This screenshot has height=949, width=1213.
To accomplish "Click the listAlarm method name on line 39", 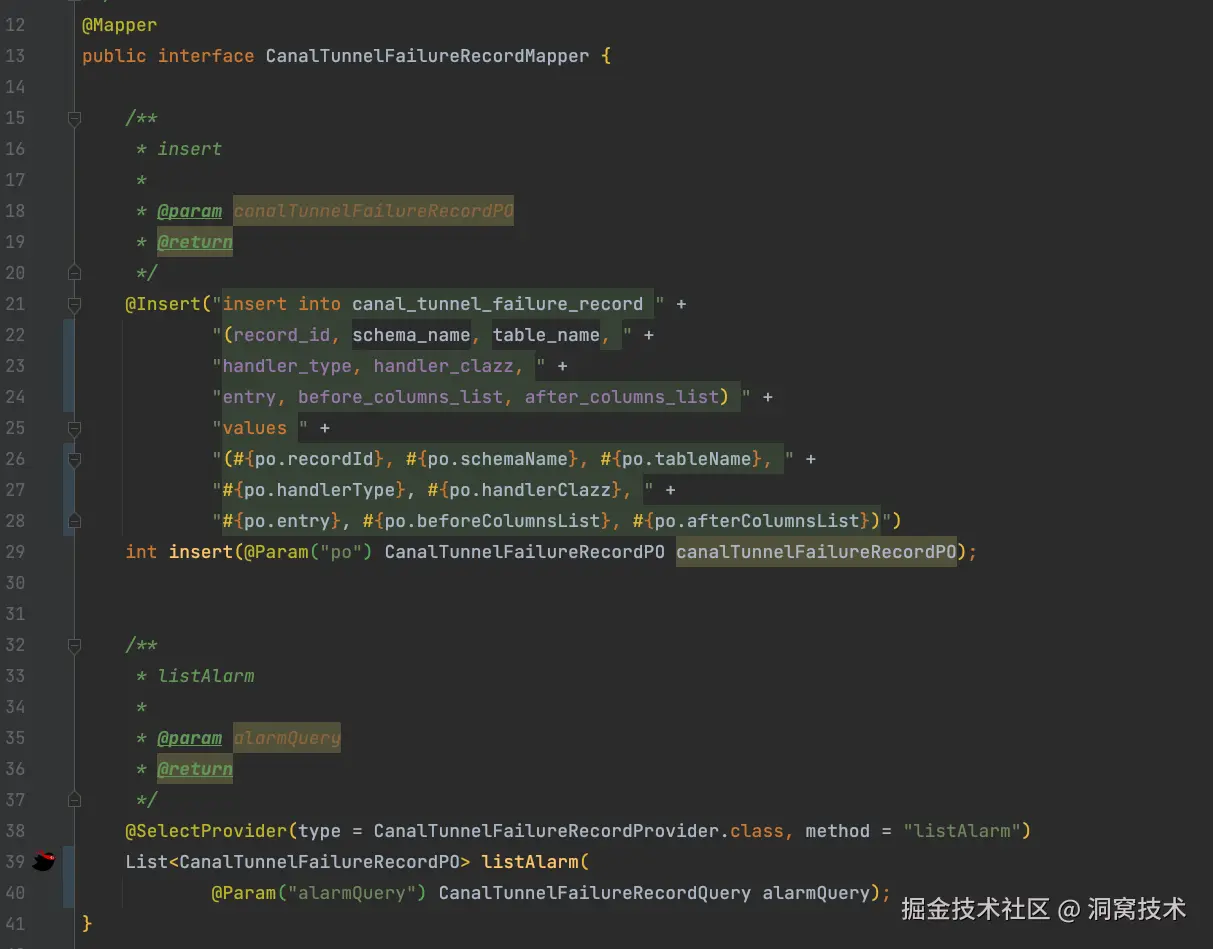I will (x=531, y=861).
